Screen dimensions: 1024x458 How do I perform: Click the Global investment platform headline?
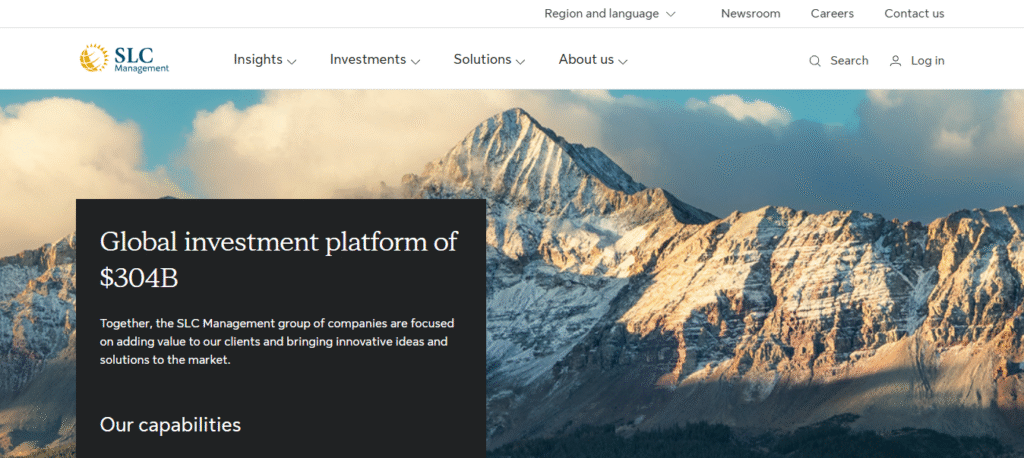[279, 259]
